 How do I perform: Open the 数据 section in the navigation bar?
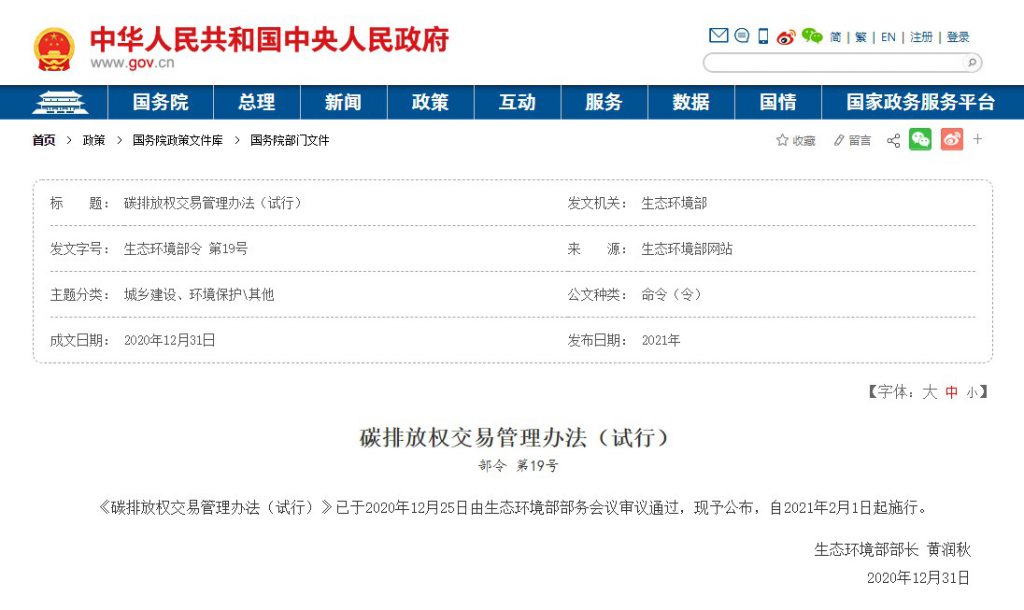coord(691,101)
